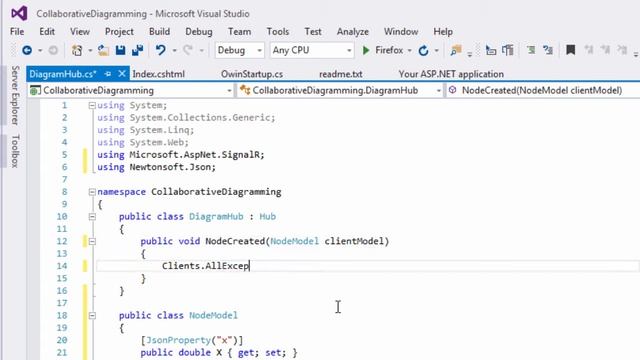Click using Newtonsoft.Json on line 6

coord(156,167)
